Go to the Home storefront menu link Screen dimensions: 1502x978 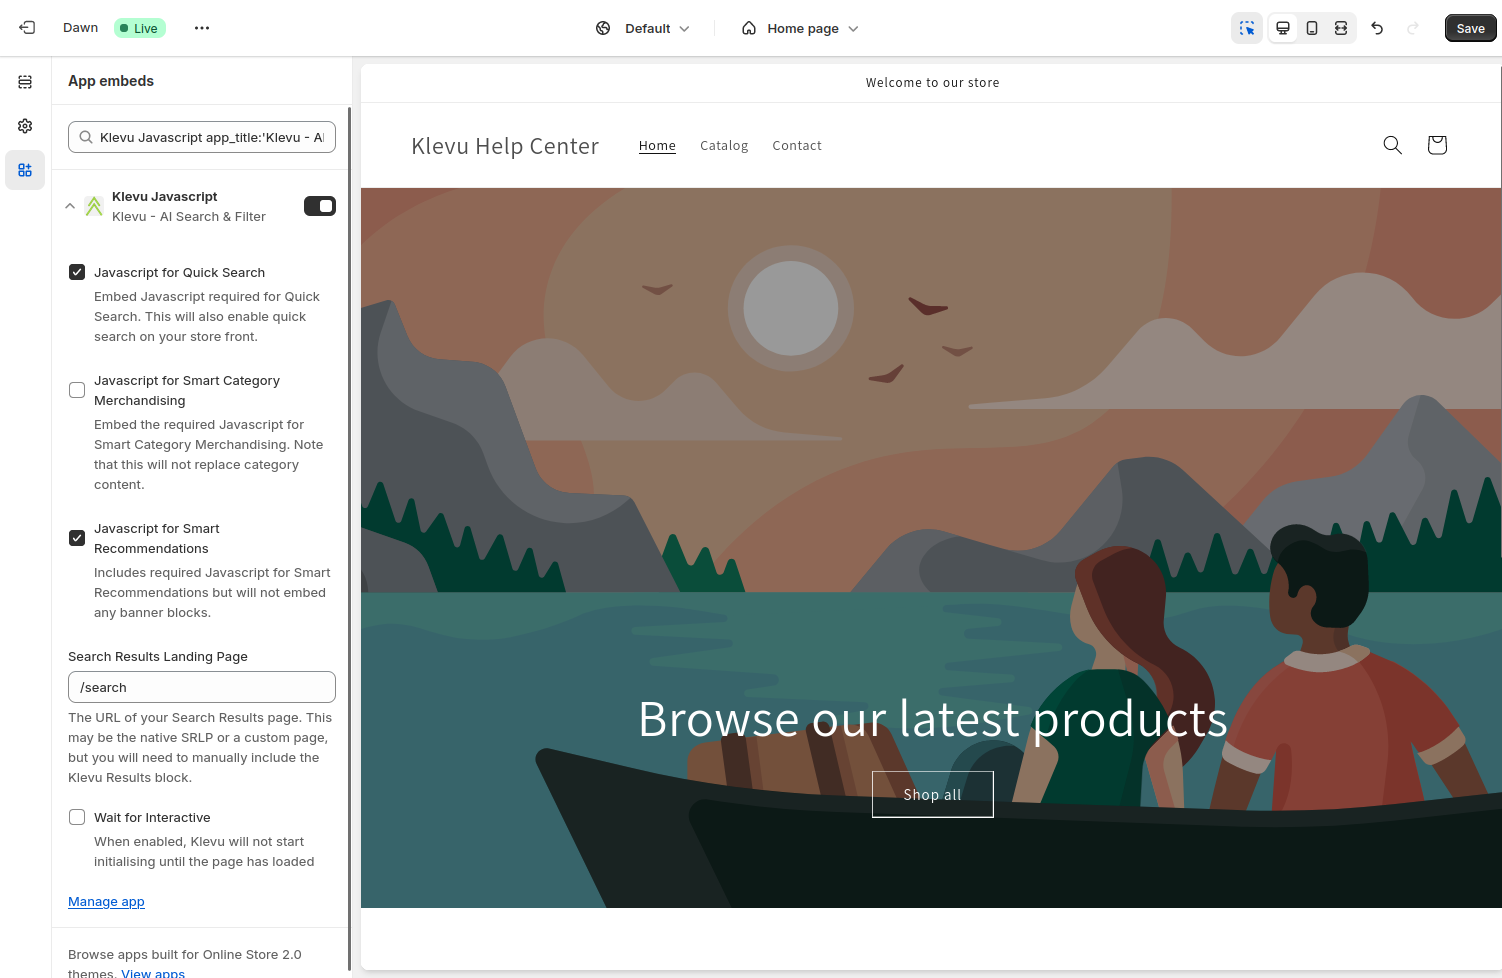(657, 146)
